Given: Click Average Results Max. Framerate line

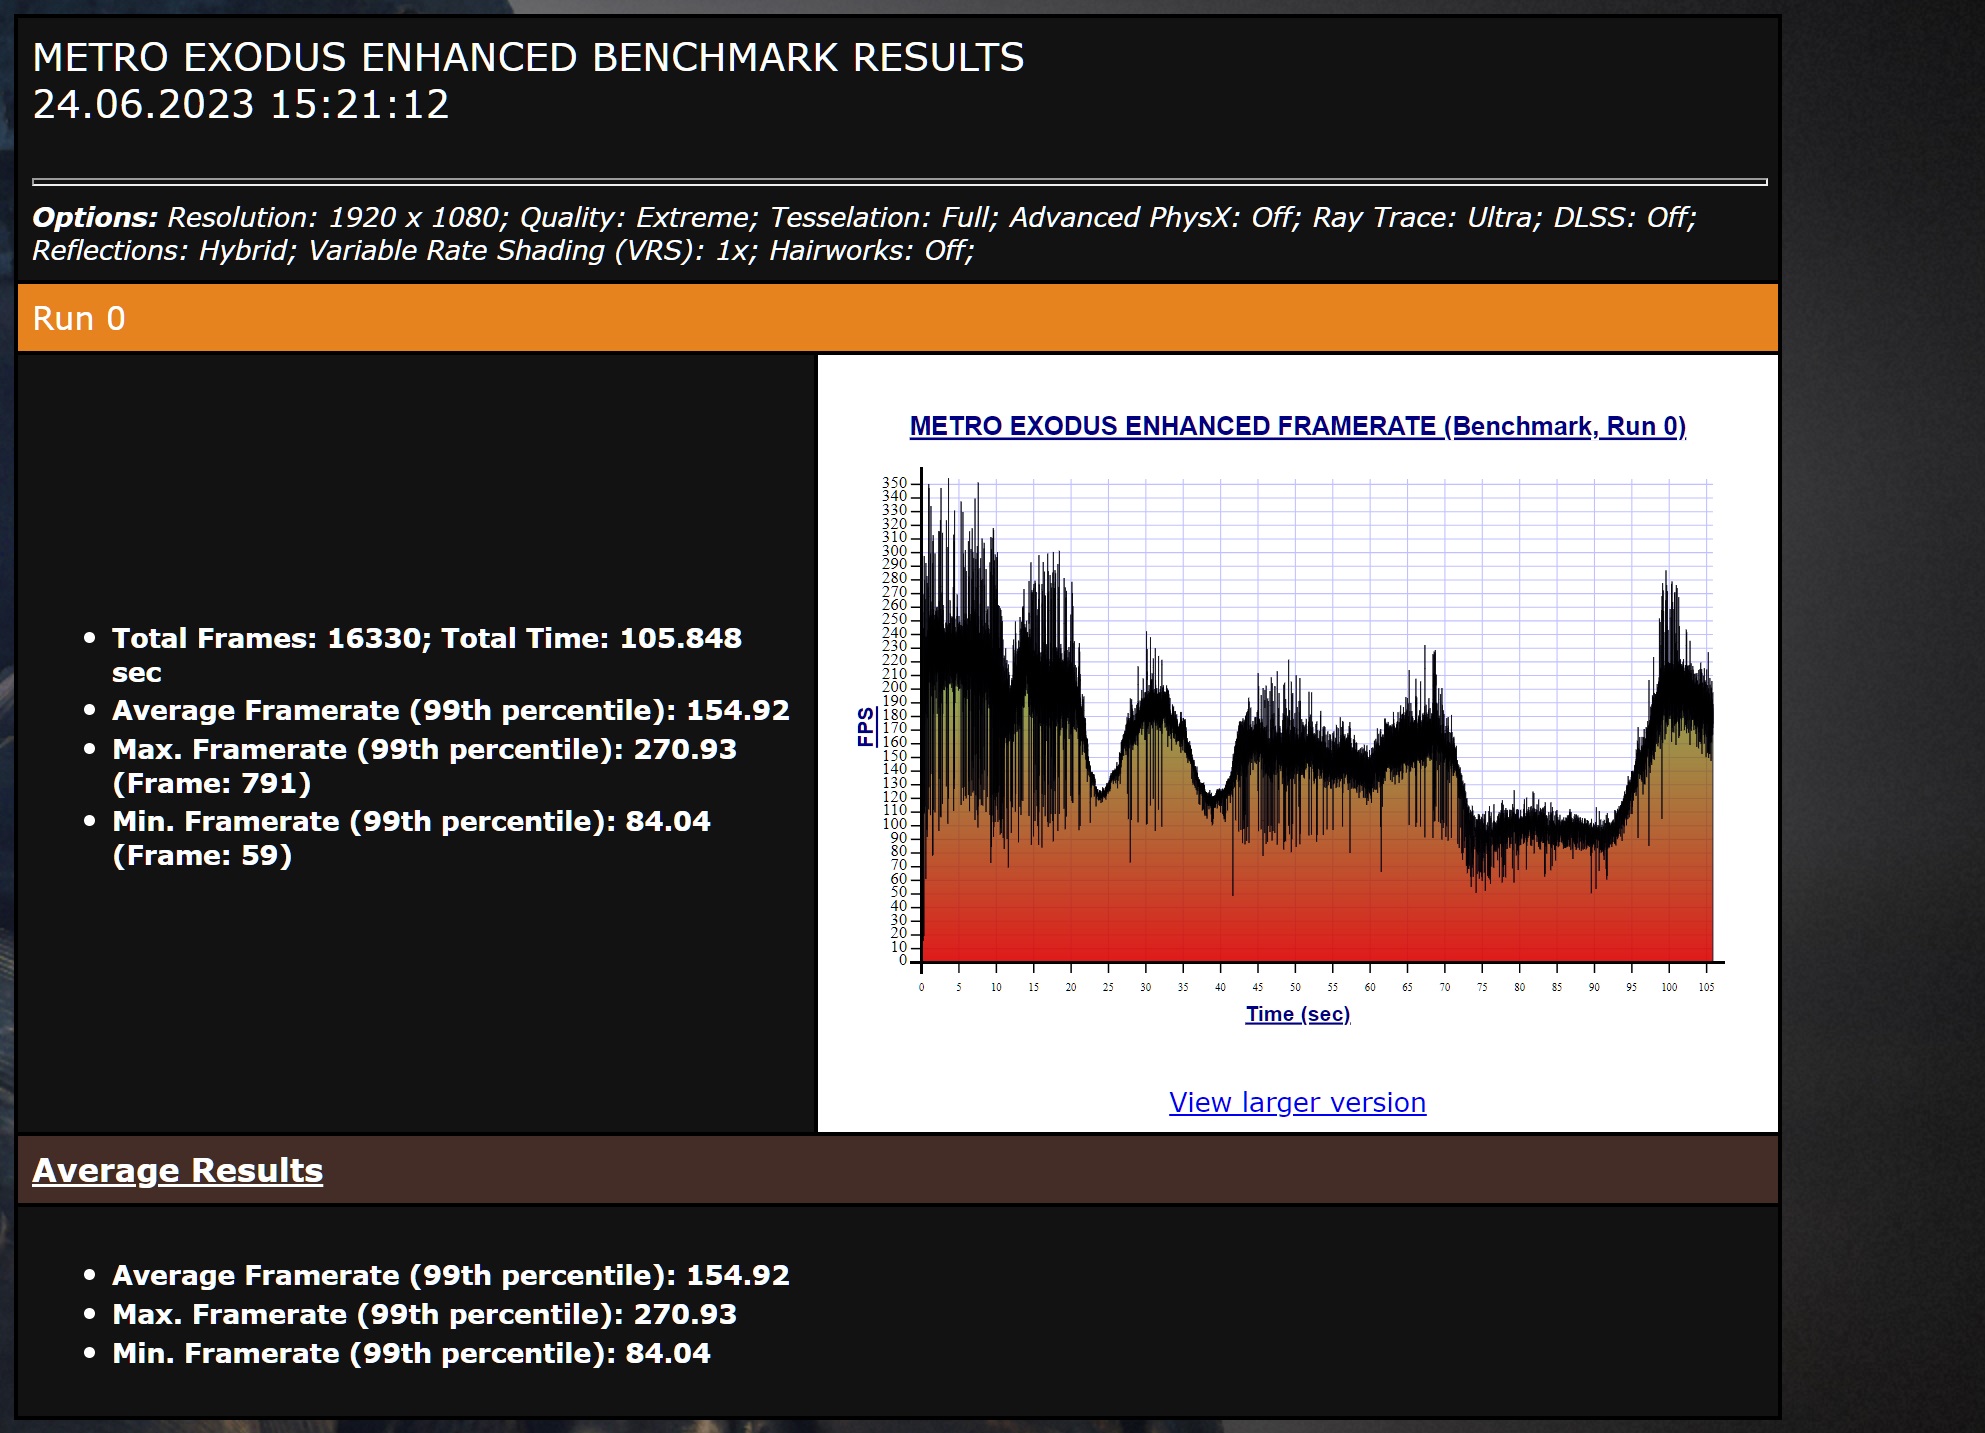Looking at the screenshot, I should click(424, 1314).
